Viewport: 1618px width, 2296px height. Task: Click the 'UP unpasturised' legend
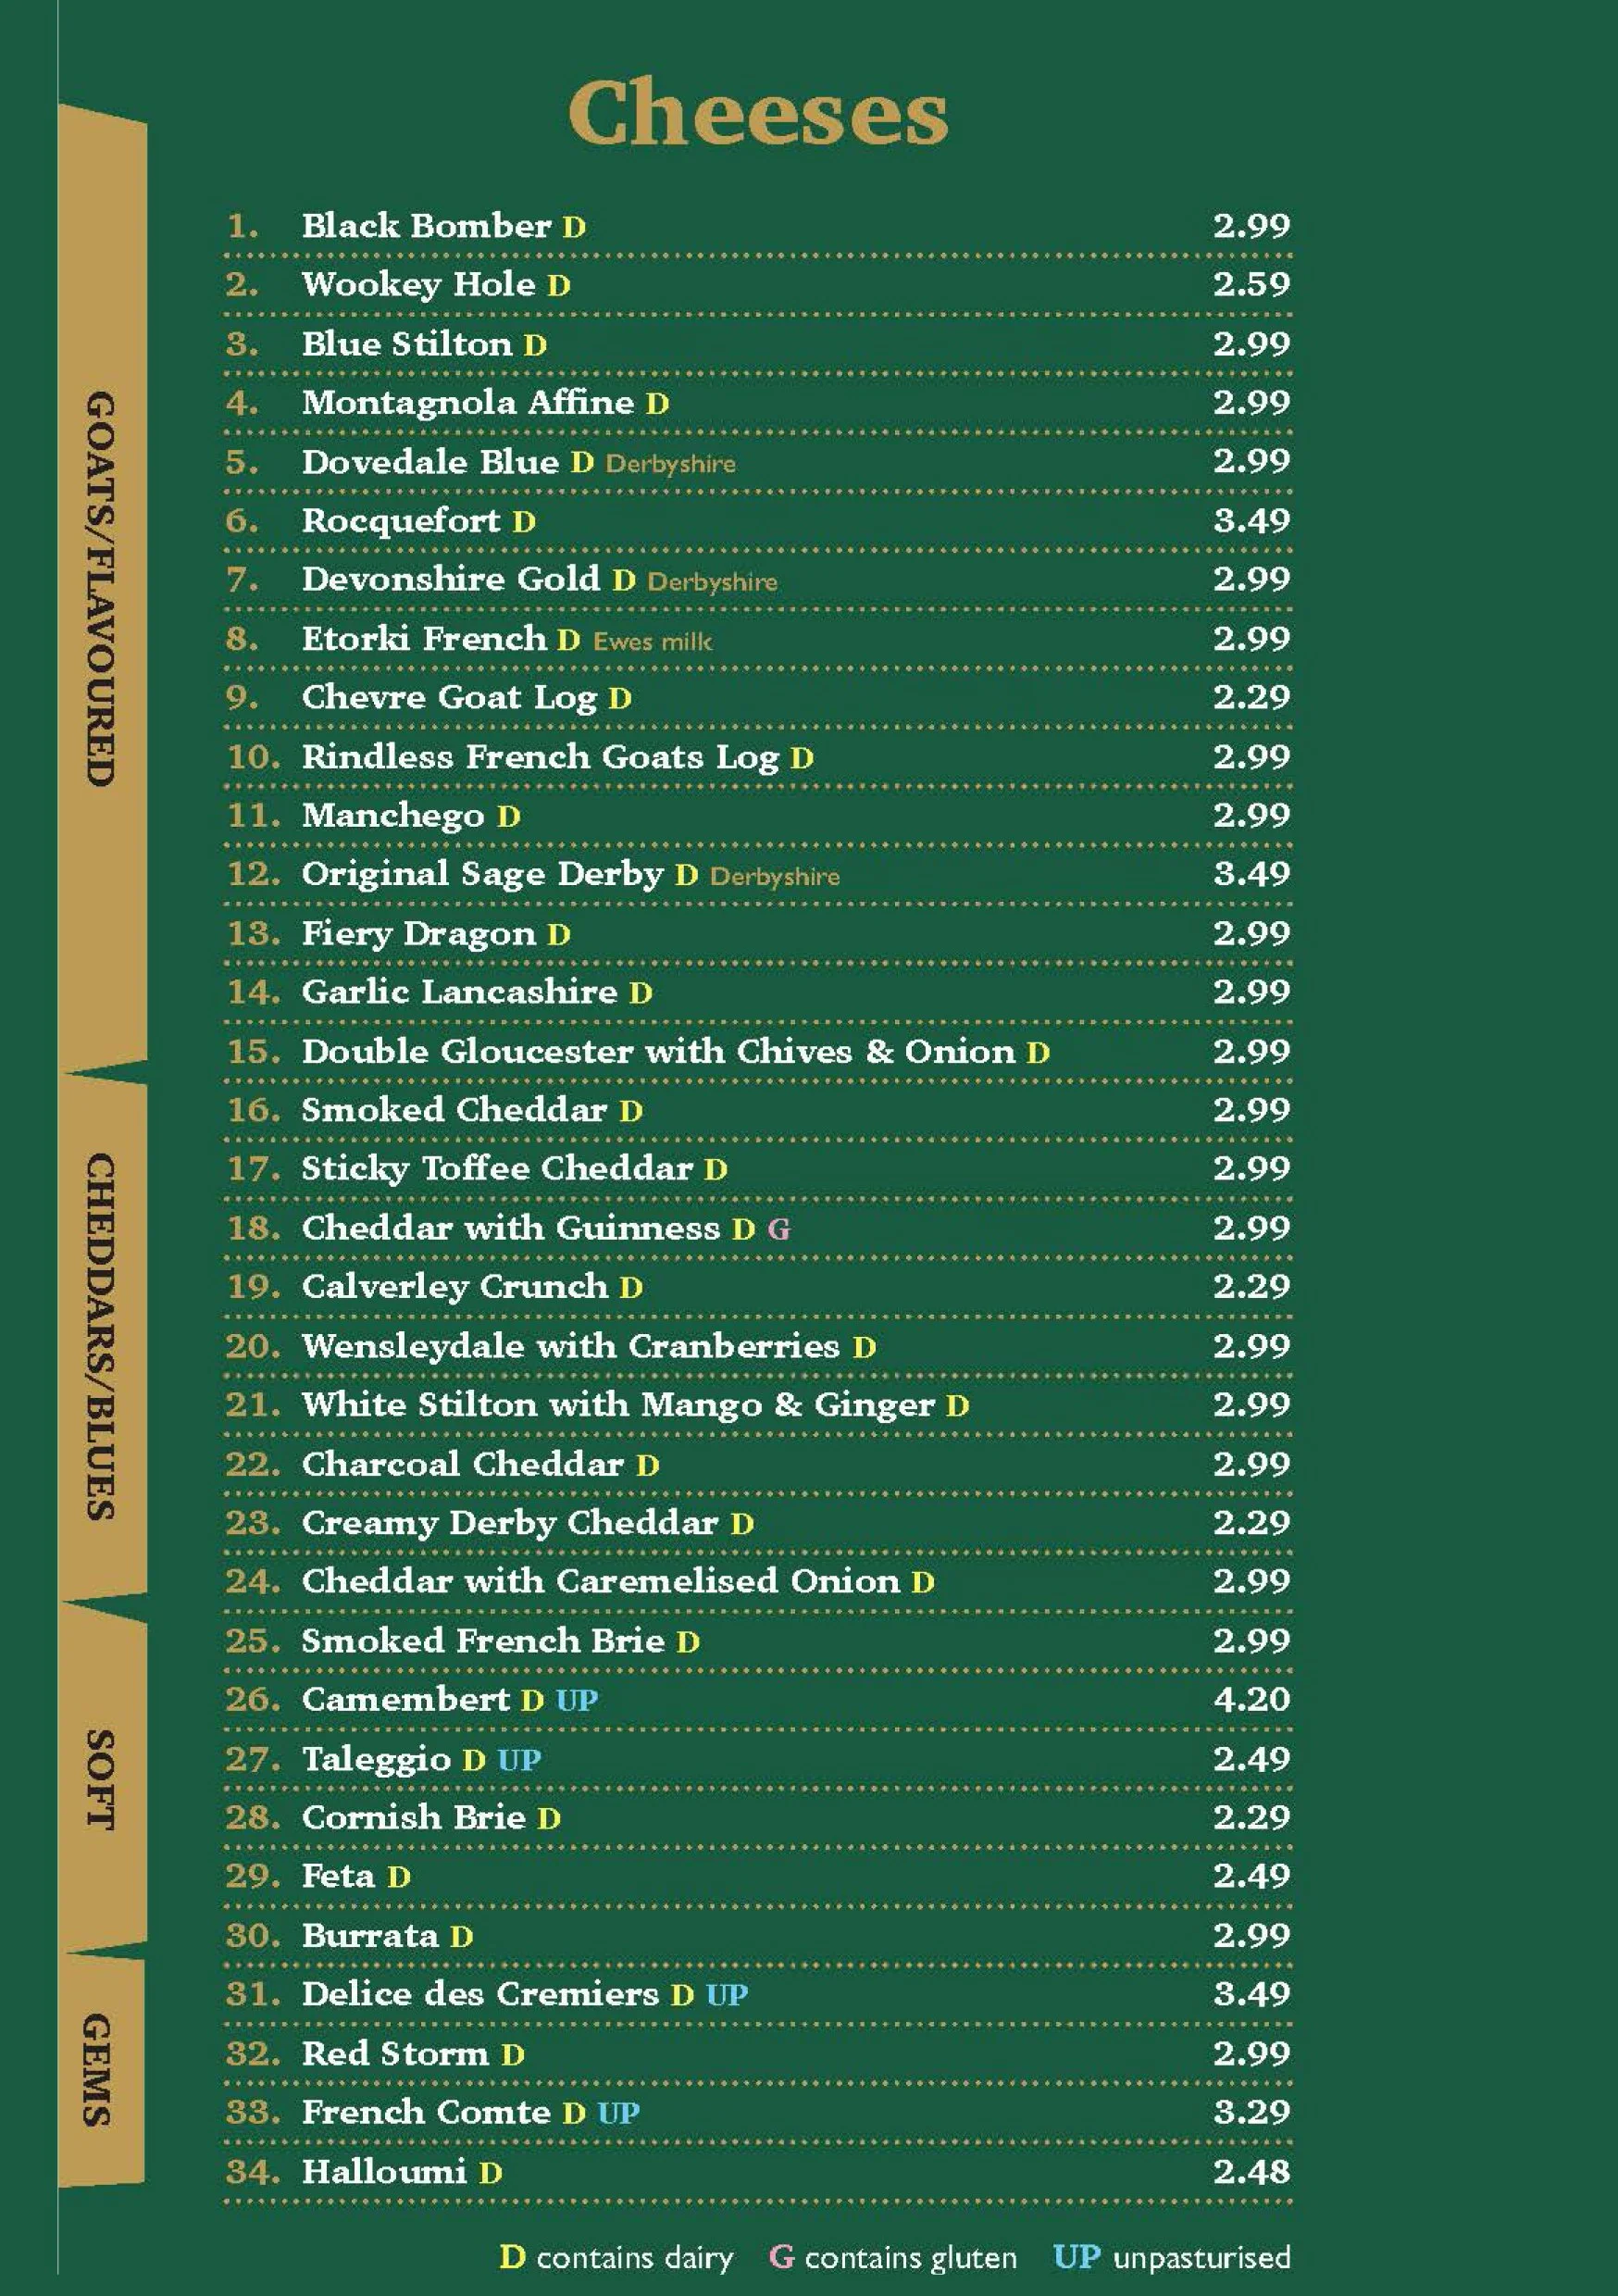pyautogui.click(x=1172, y=2259)
